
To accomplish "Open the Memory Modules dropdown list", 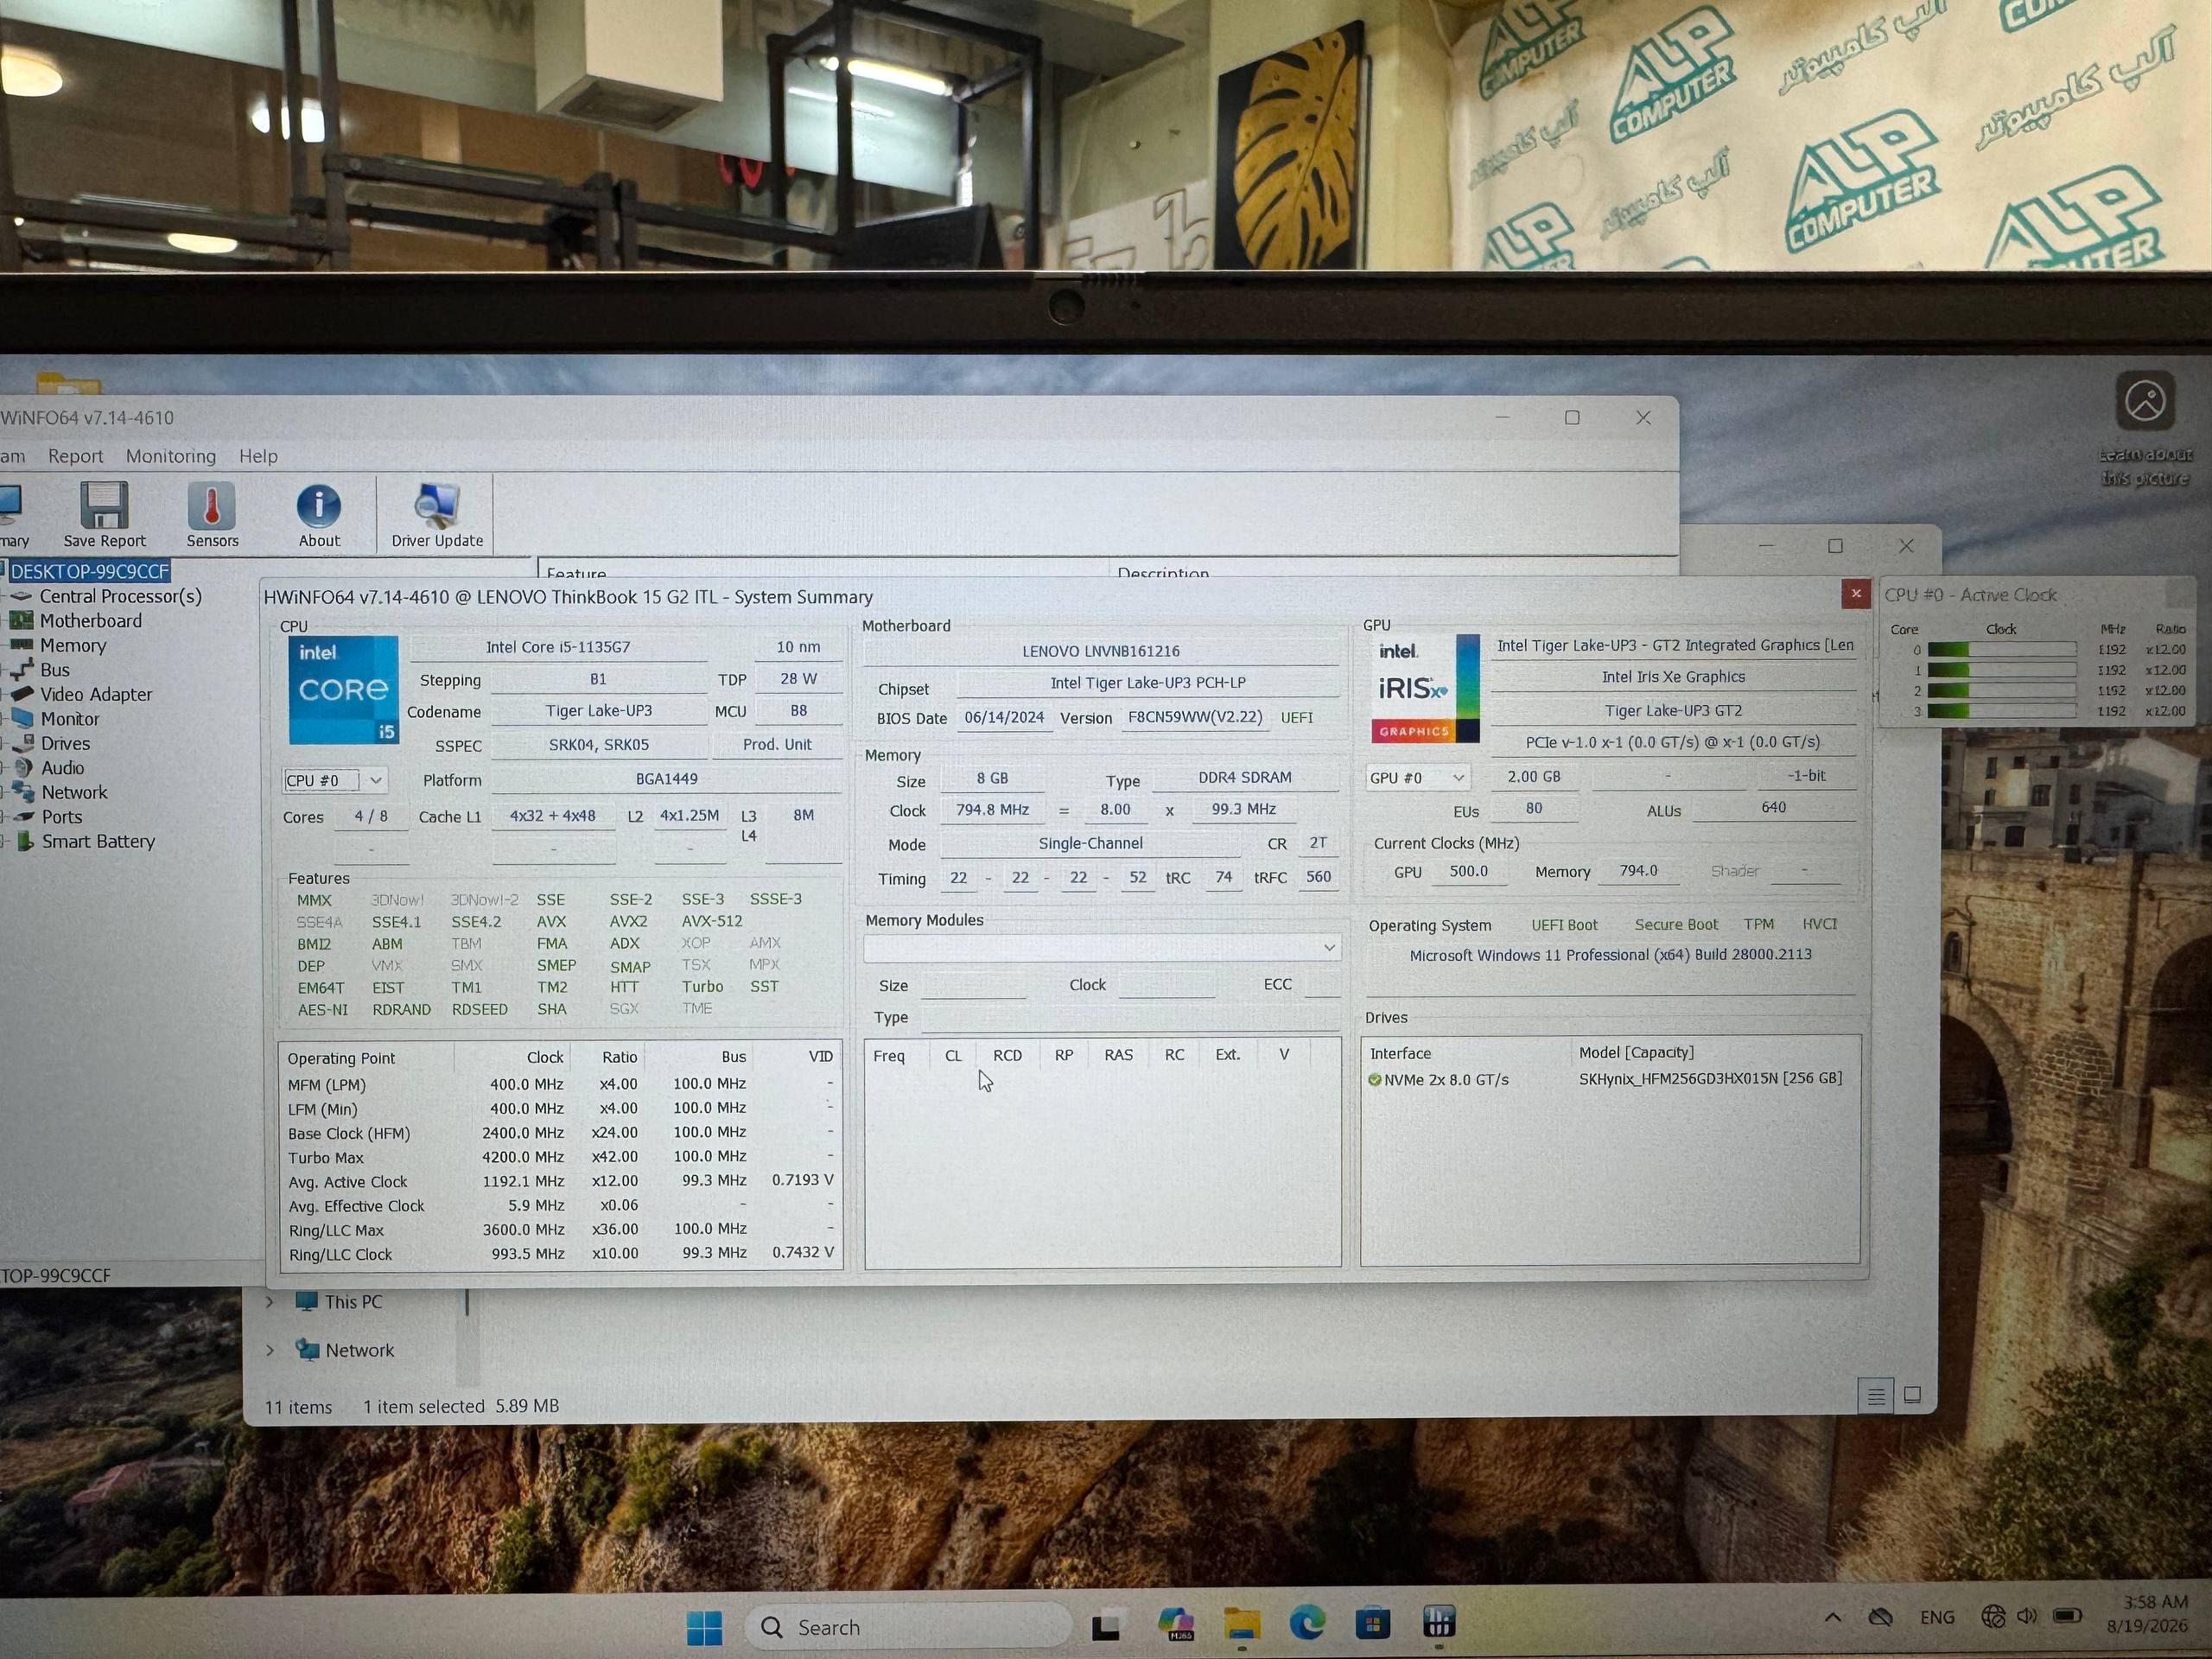I will pyautogui.click(x=1102, y=948).
